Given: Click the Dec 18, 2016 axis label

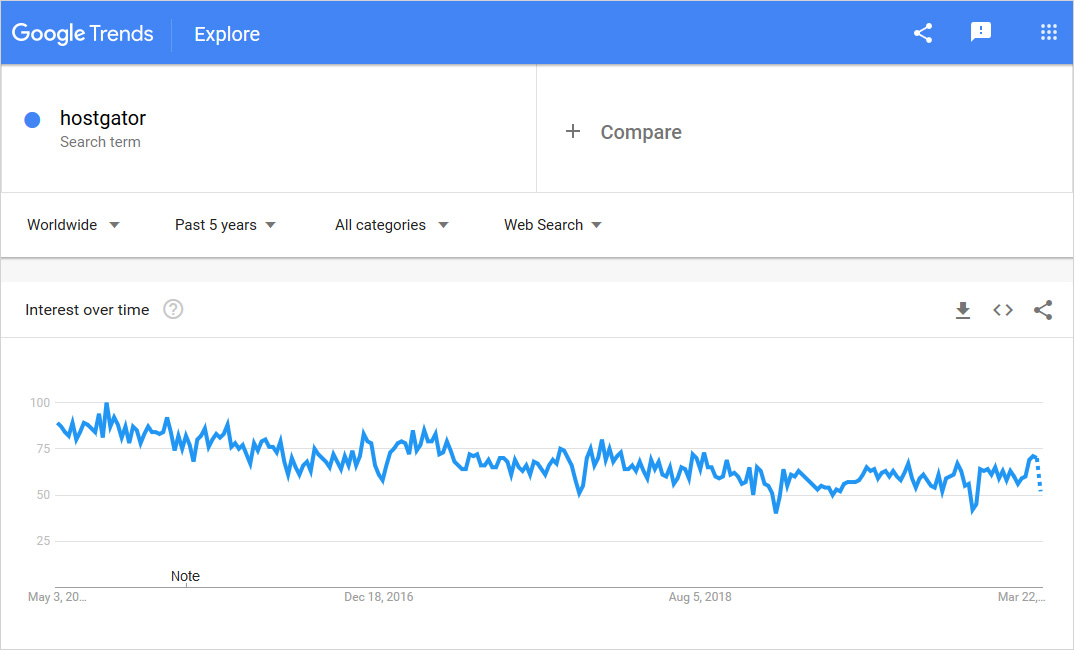Looking at the screenshot, I should pos(378,597).
